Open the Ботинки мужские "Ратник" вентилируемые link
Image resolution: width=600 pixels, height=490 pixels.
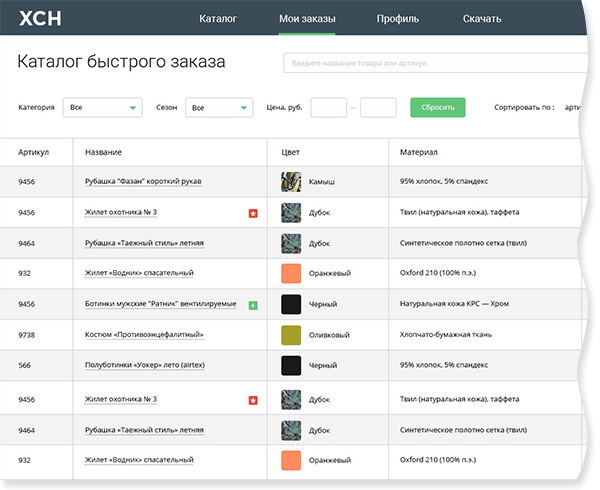[x=160, y=304]
